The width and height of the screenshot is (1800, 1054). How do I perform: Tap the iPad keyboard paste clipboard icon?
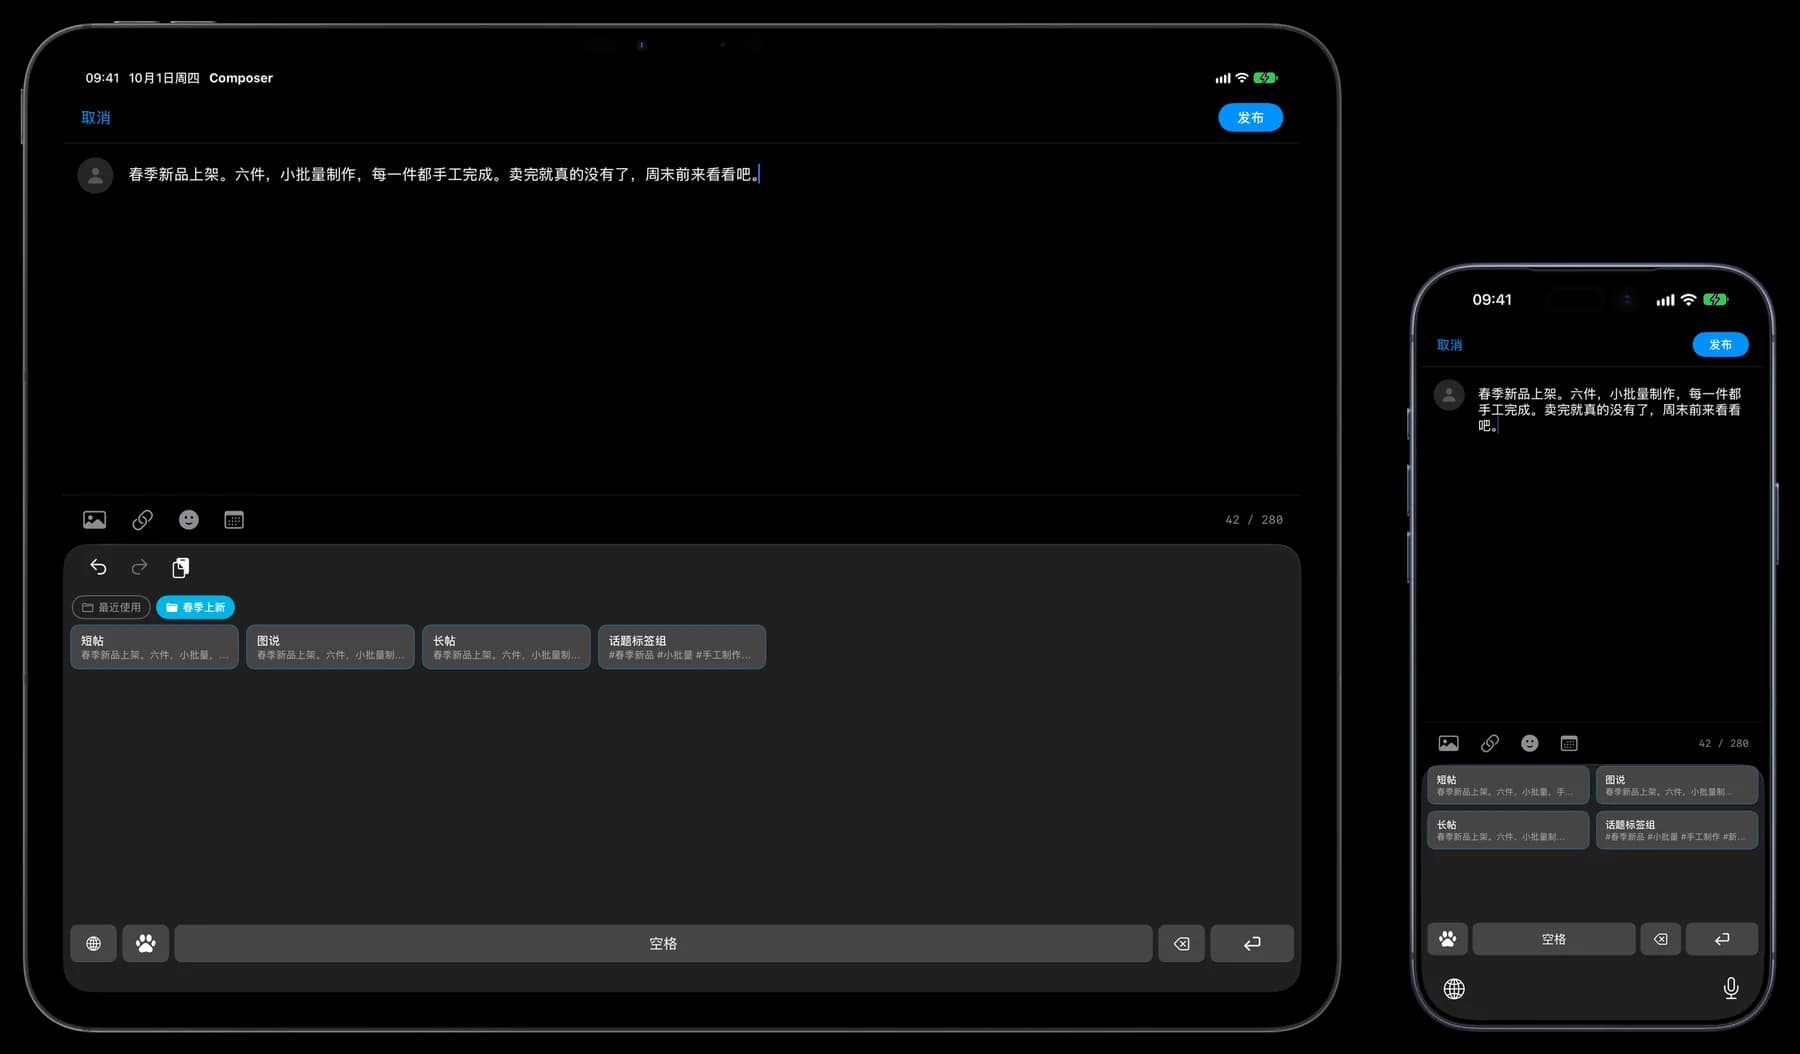tap(180, 568)
